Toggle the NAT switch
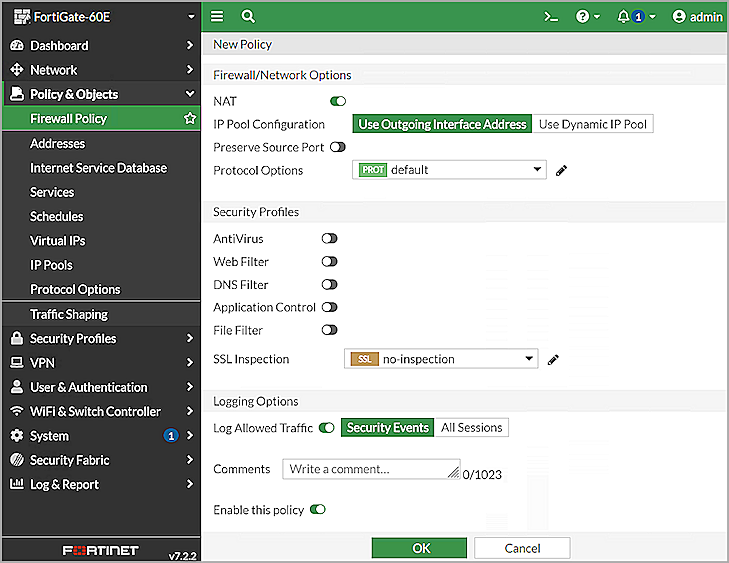The width and height of the screenshot is (729, 563). coord(338,101)
